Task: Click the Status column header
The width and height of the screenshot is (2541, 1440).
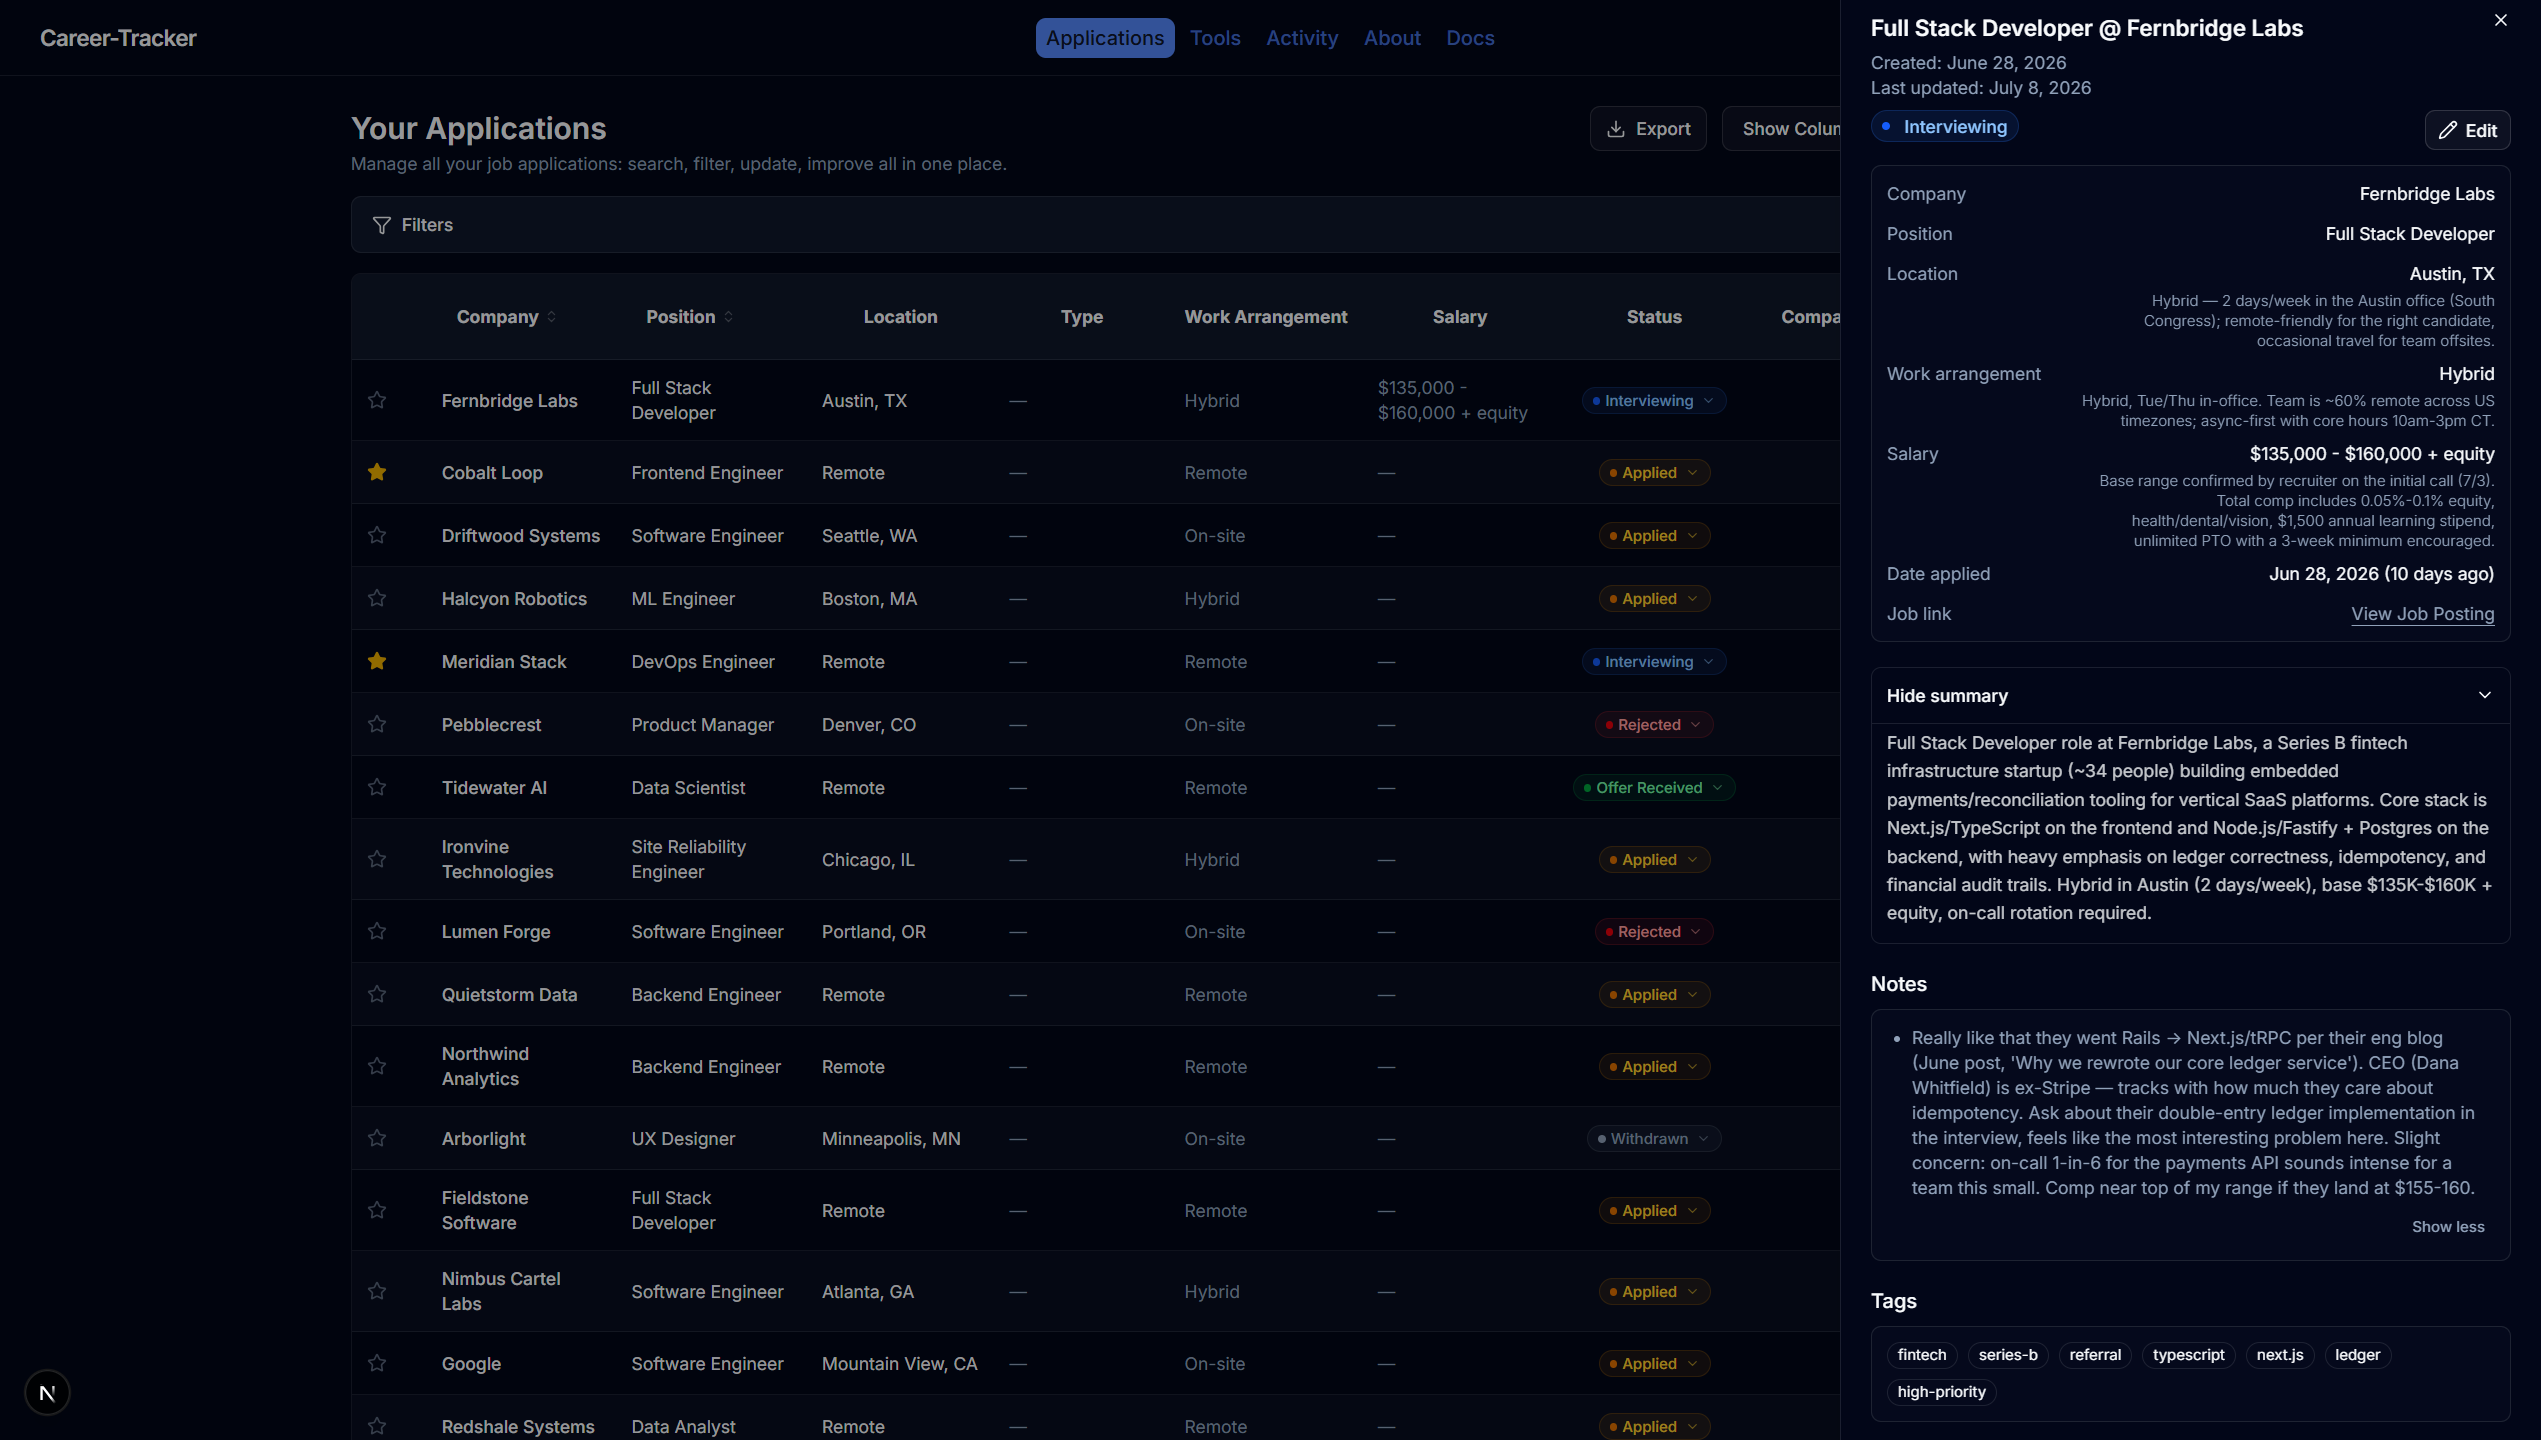Action: [1653, 317]
